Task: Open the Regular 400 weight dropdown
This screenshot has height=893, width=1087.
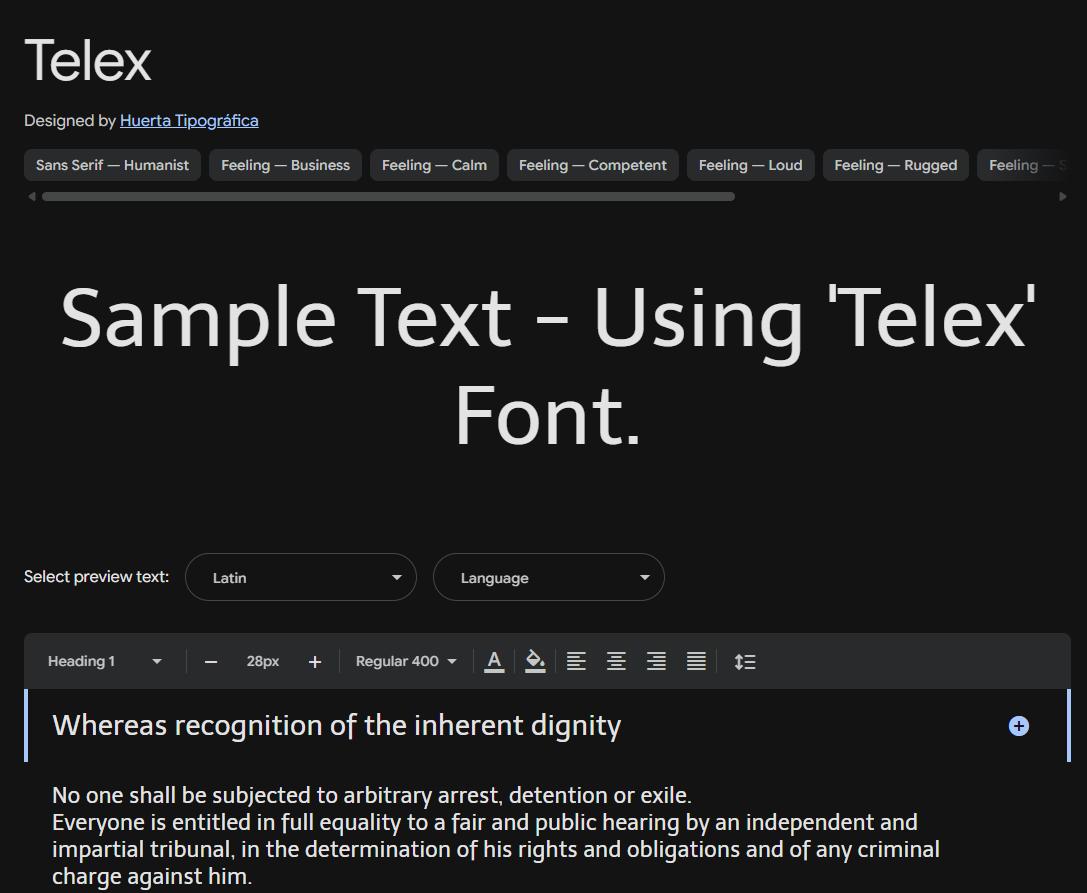Action: (406, 661)
